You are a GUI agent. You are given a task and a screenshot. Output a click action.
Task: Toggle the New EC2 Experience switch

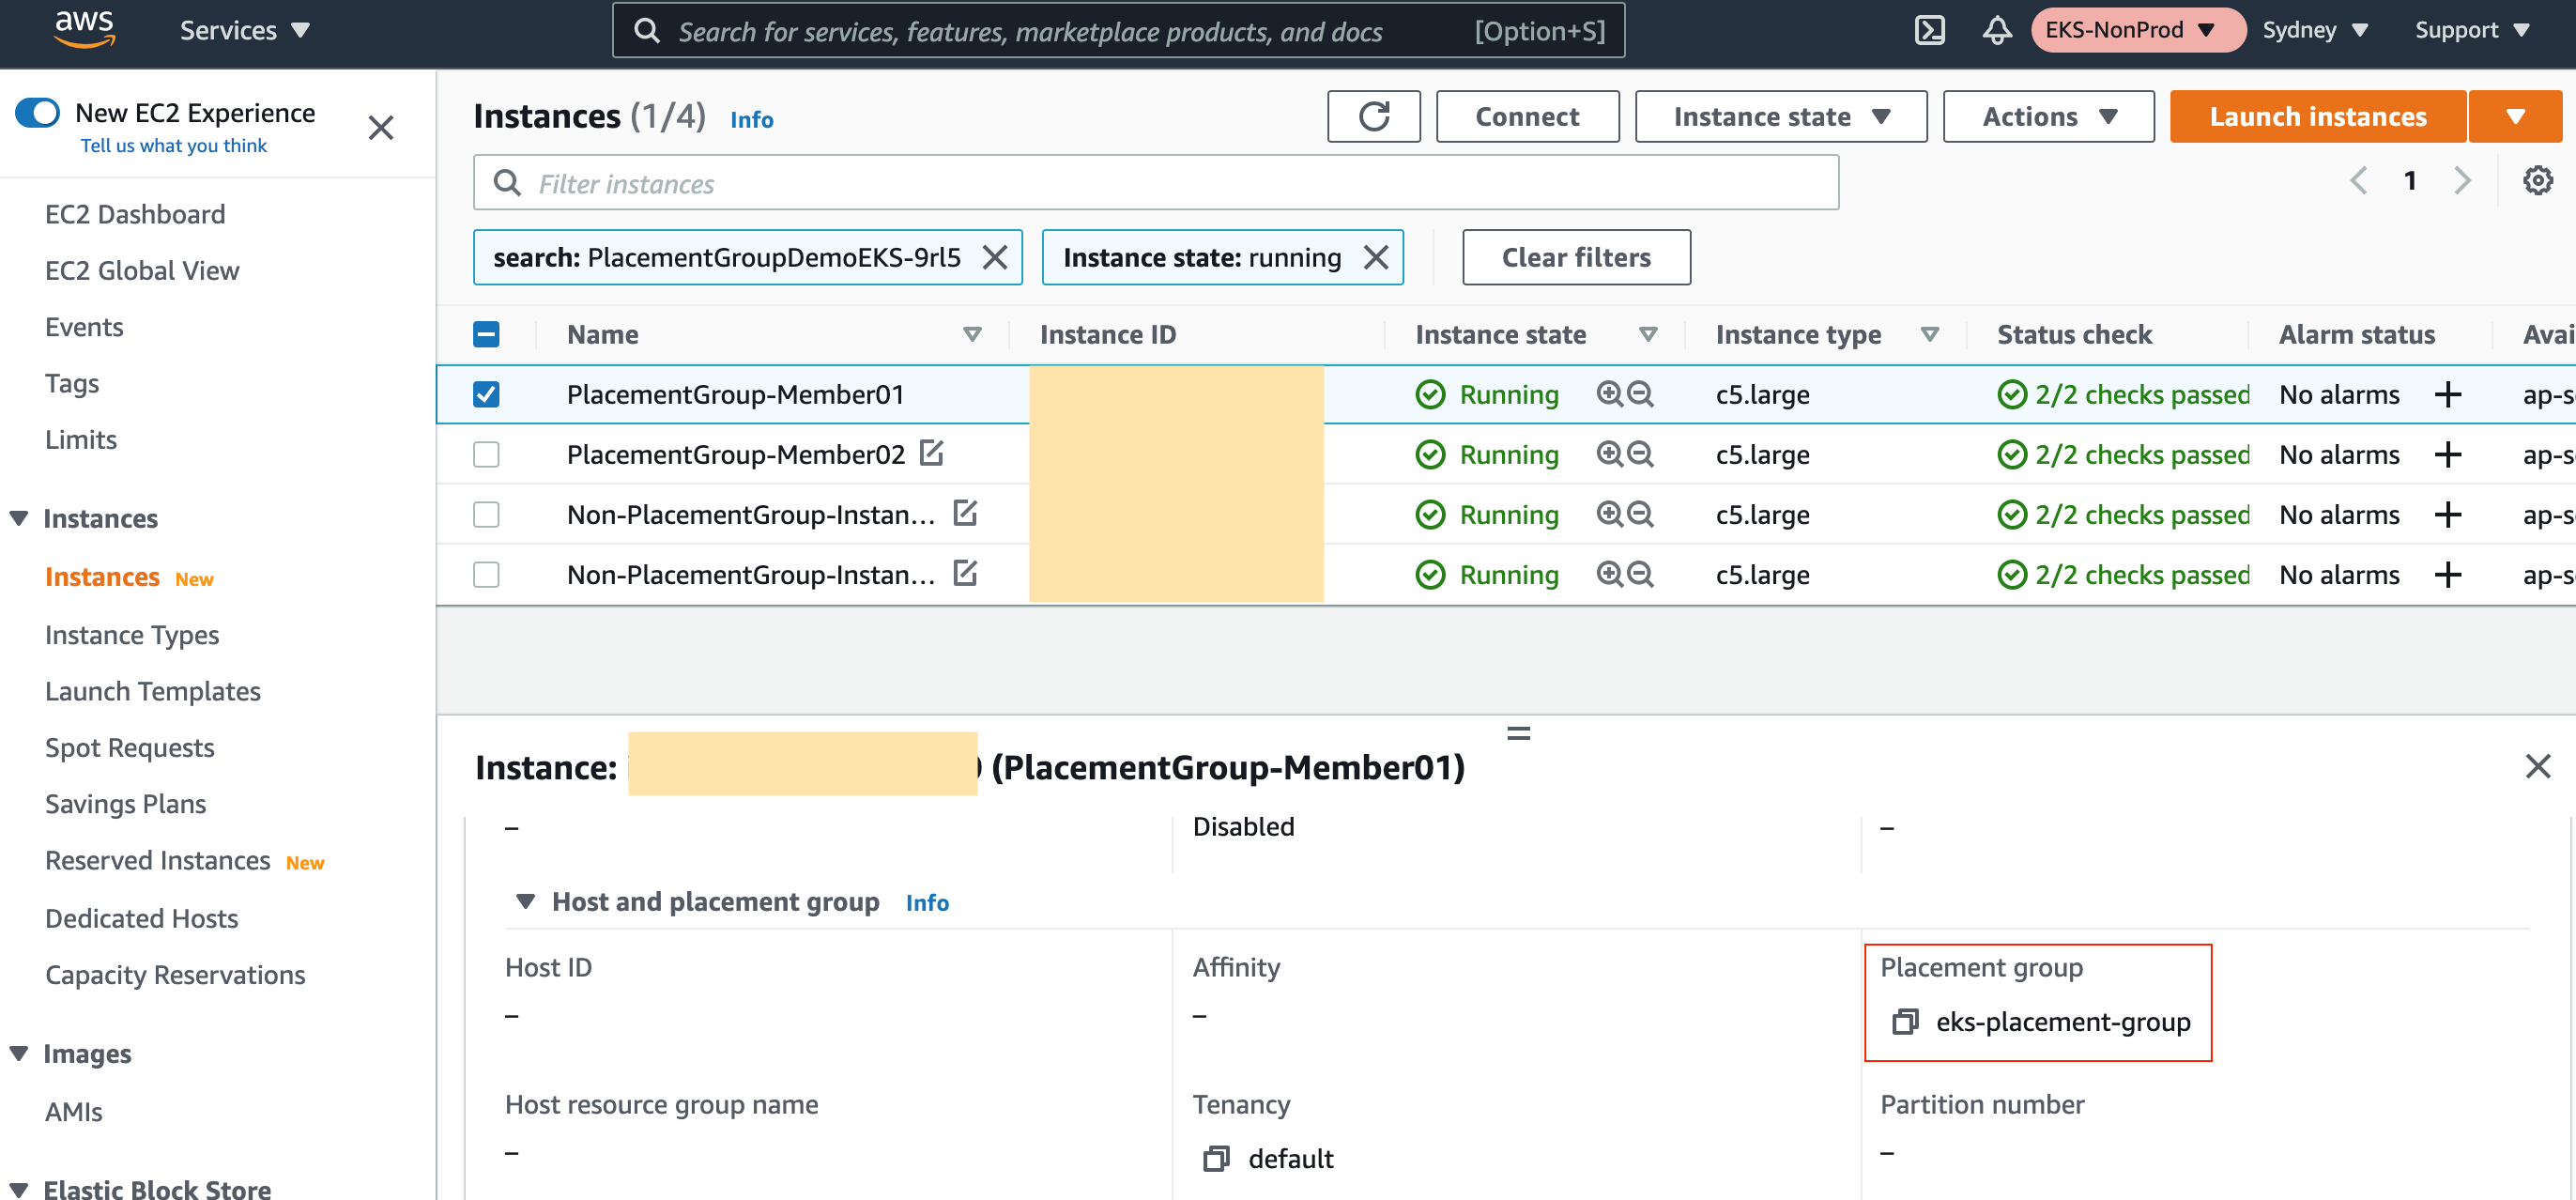click(x=38, y=113)
